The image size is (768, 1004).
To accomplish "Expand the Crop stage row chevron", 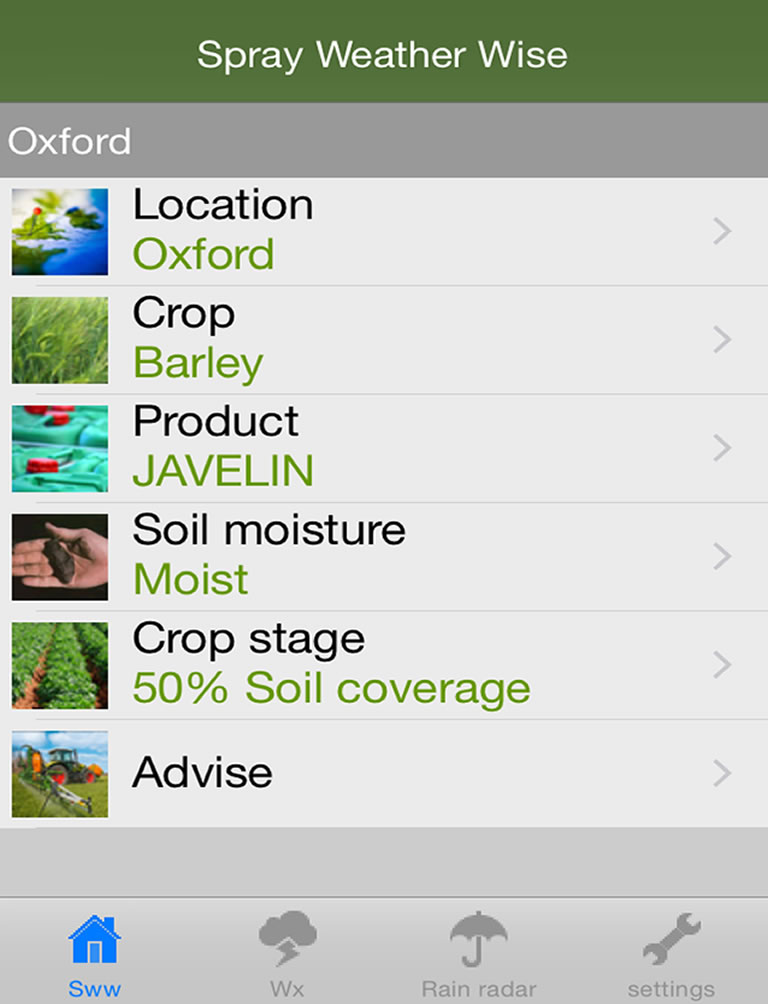I will (x=723, y=665).
